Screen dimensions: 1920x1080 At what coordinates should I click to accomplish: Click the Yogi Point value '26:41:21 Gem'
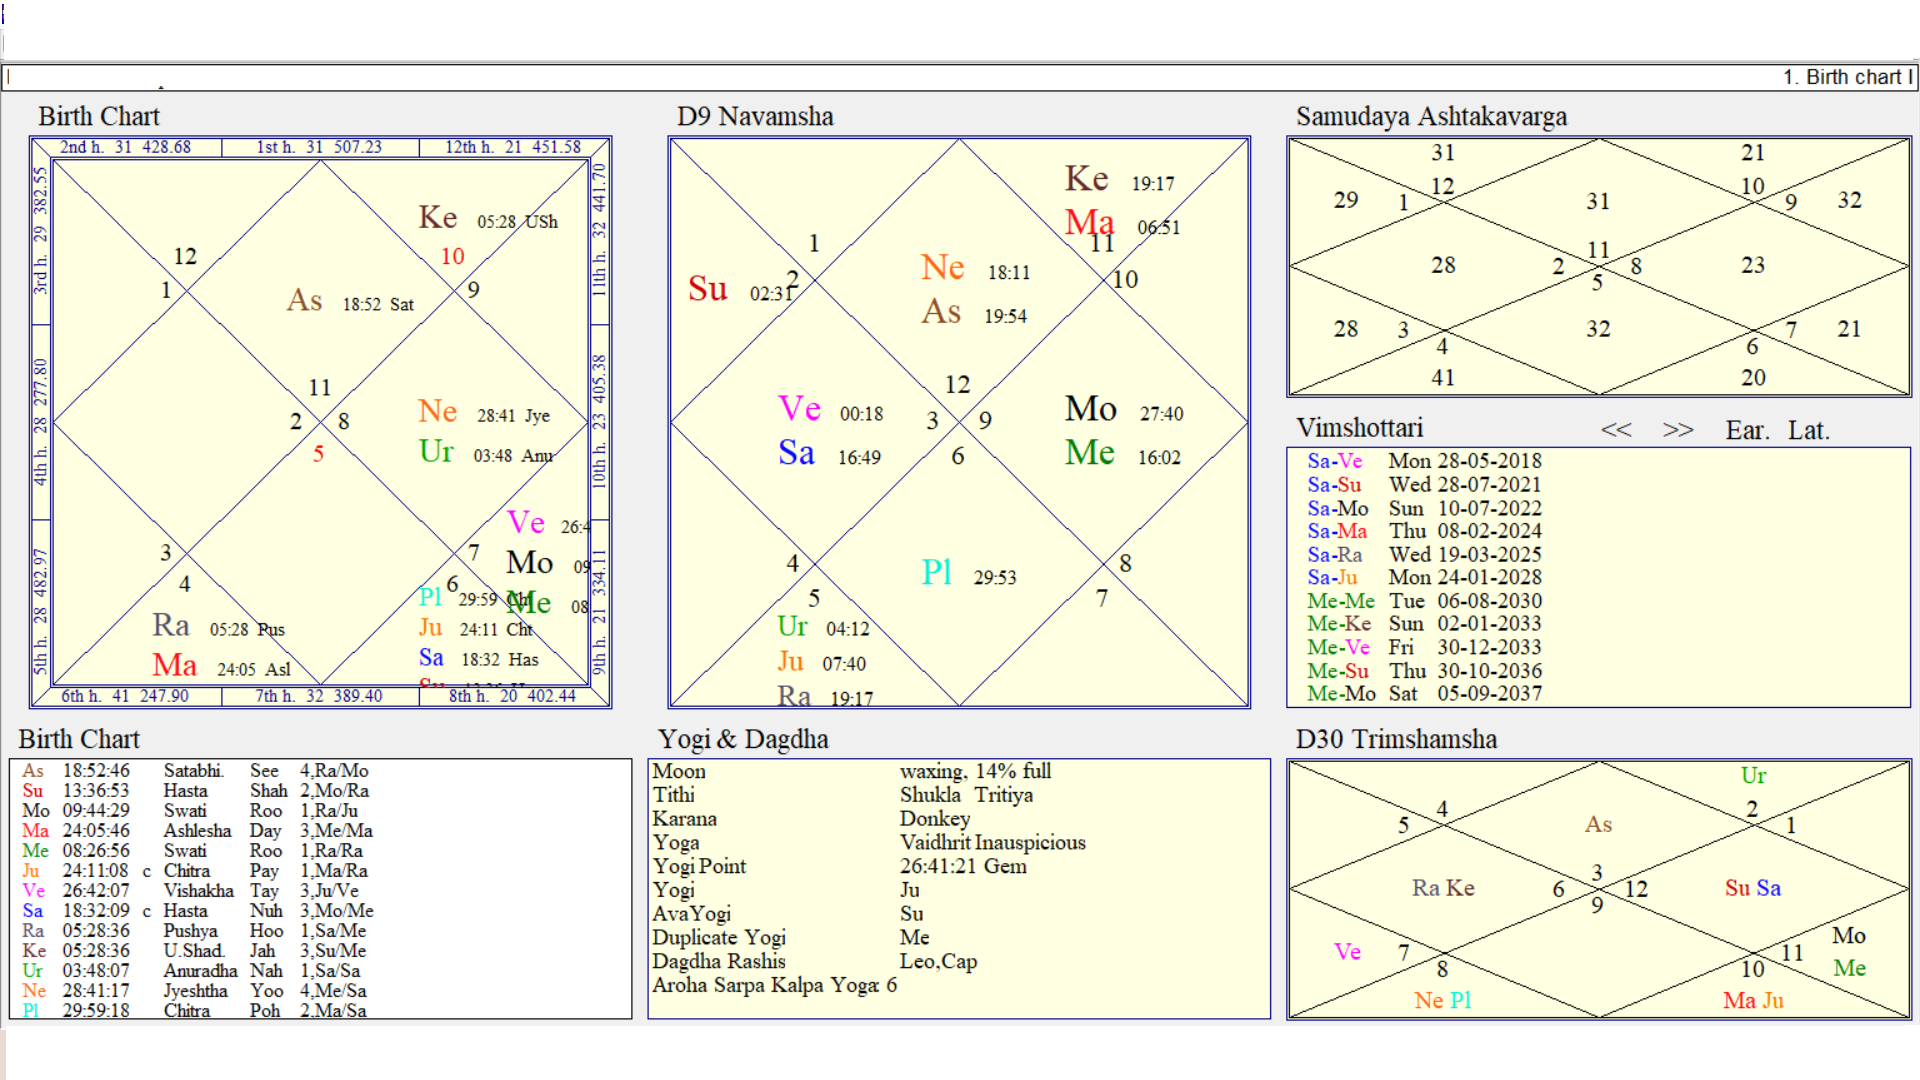pos(963,866)
